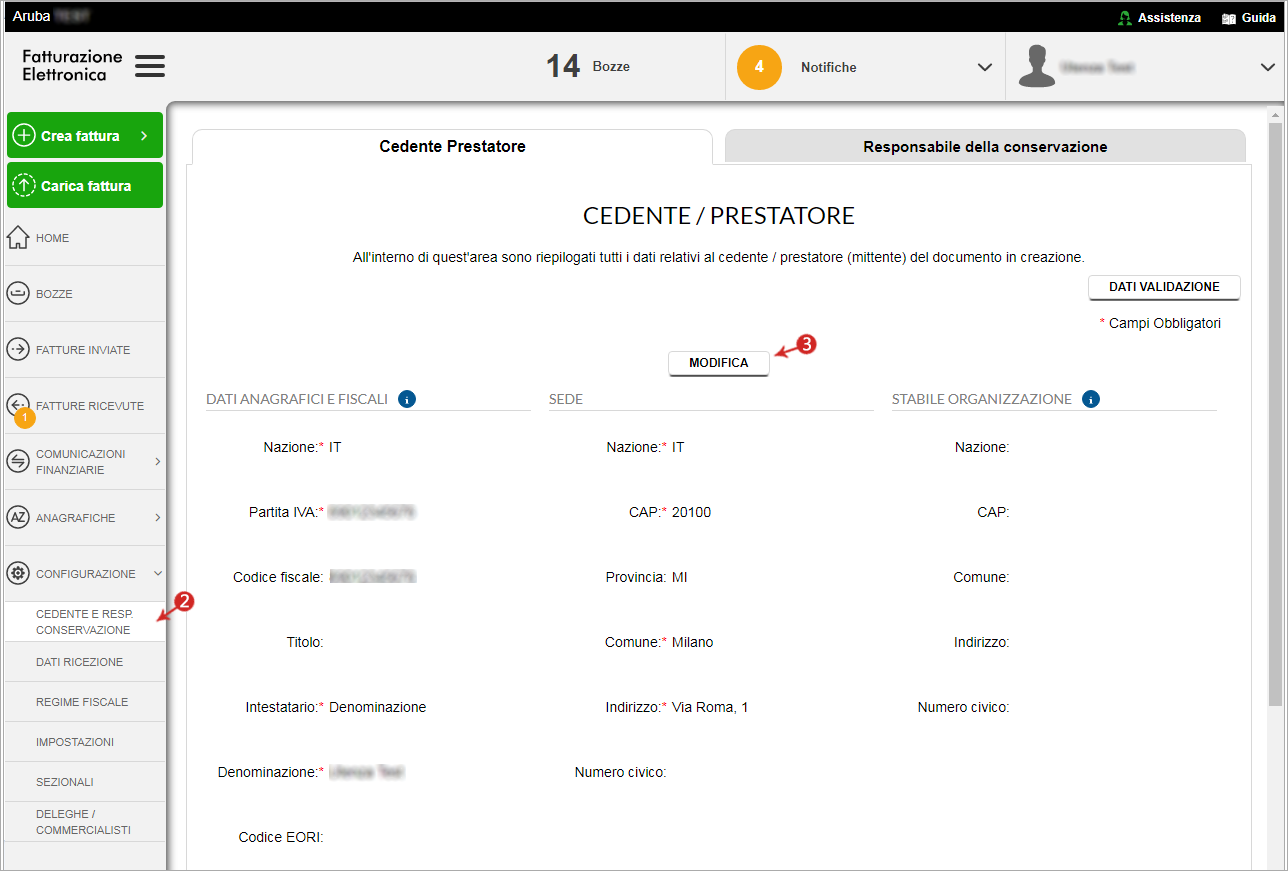Viewport: 1288px width, 871px height.
Task: Open Impostazioni submenu item
Action: tap(84, 742)
